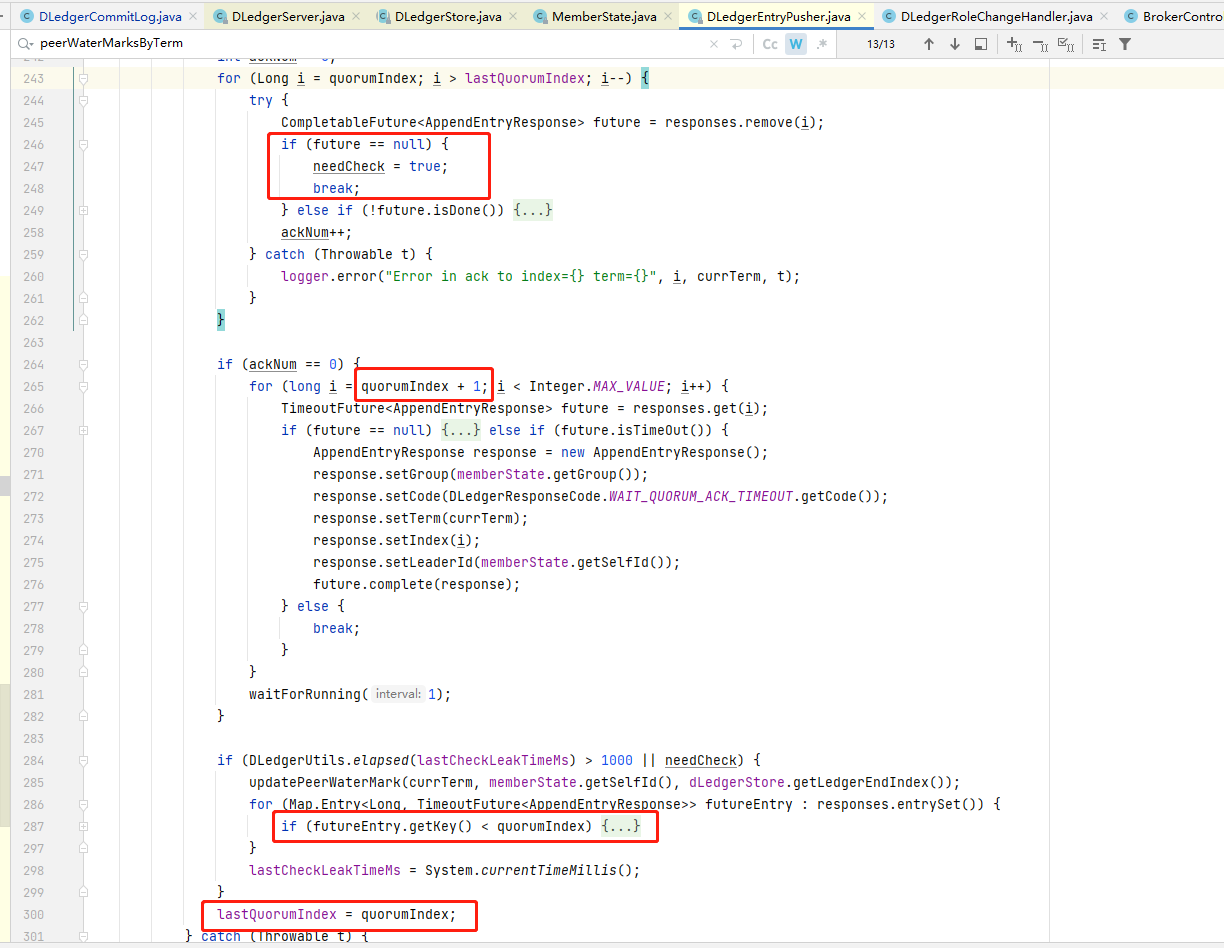Collapse the try block at line 244
The width and height of the screenshot is (1224, 948).
84,100
